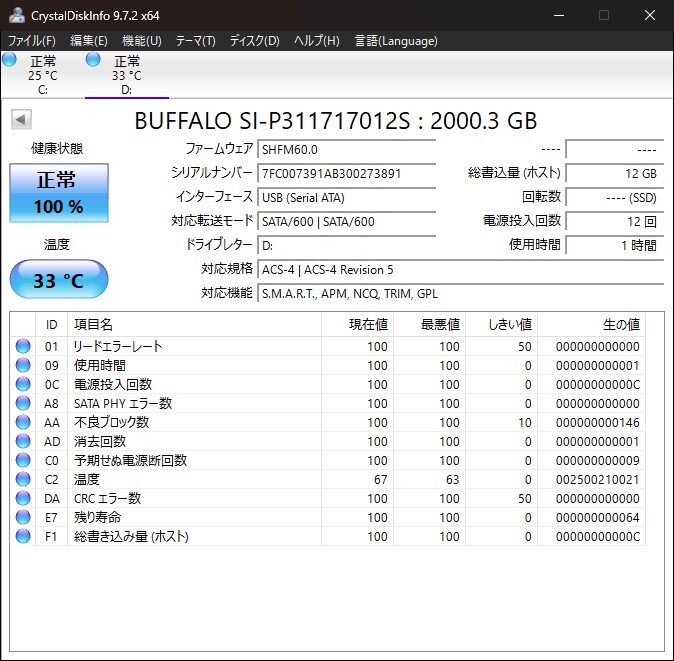Select the リードエラーレート row name
This screenshot has height=661, width=674.
(x=118, y=346)
